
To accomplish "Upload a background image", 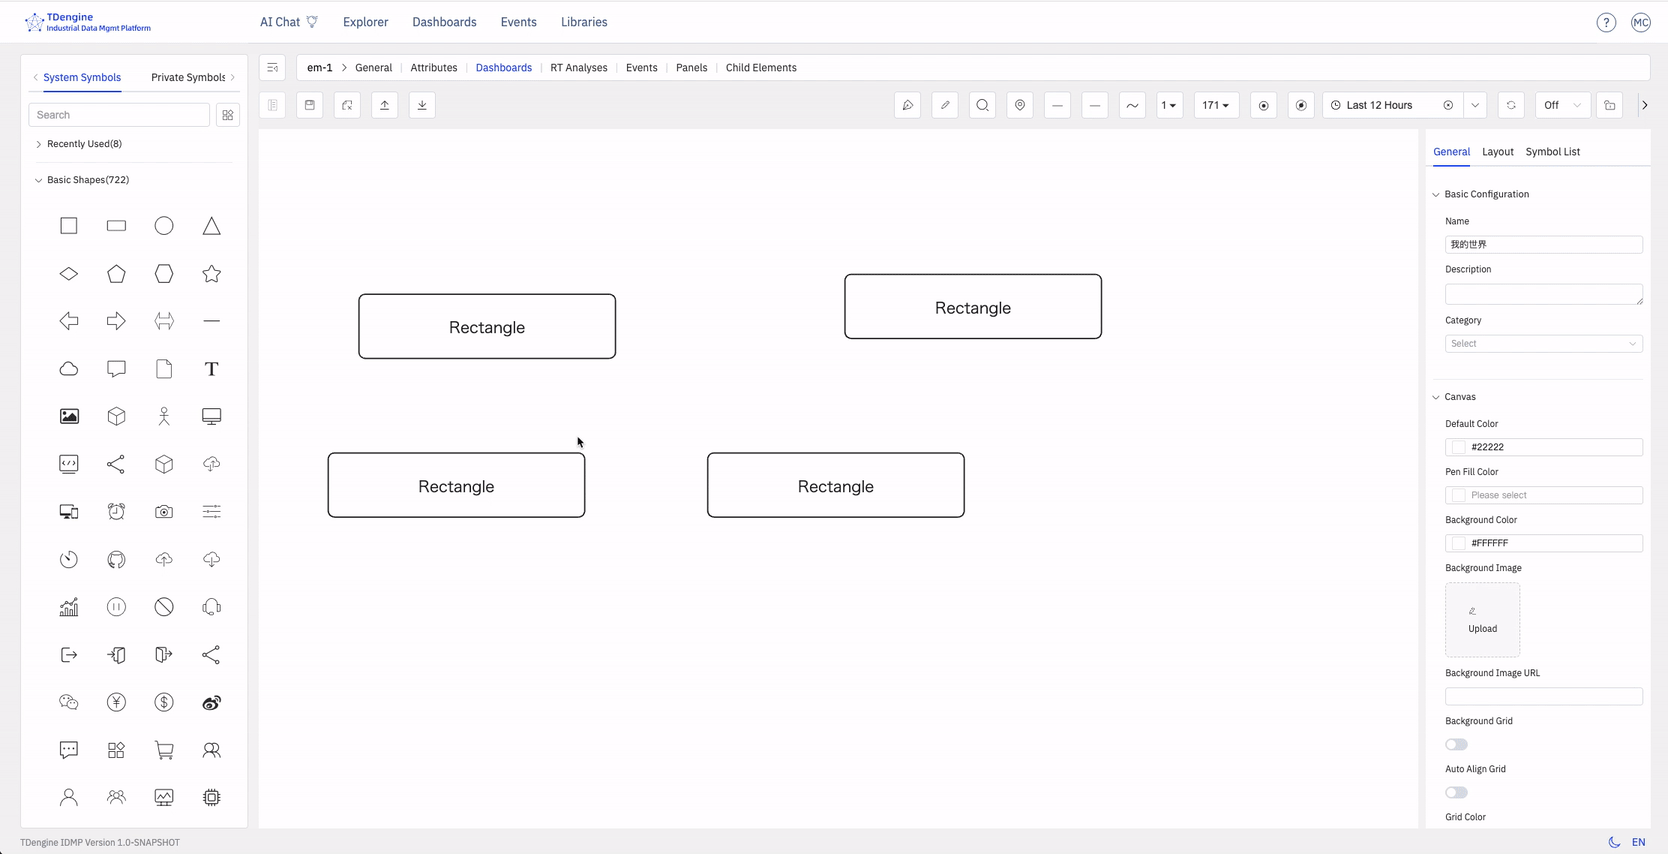I will [x=1482, y=620].
